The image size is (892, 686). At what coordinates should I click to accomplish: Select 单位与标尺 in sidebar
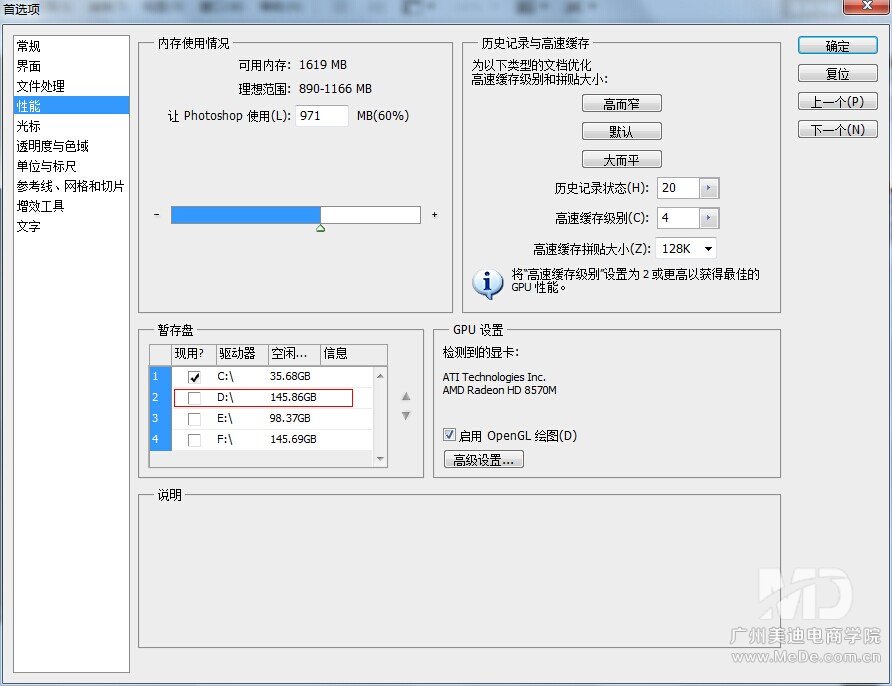coord(46,166)
